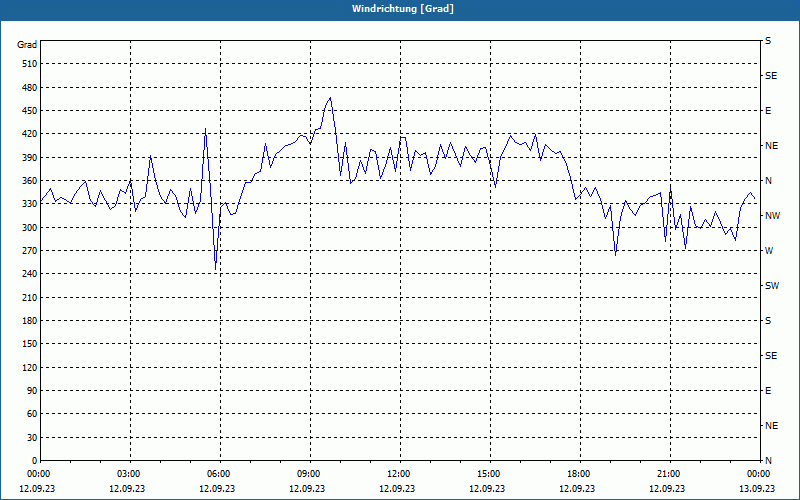This screenshot has height=500, width=800.
Task: Click the blue line's lowest dip before 06:00
Action: (x=215, y=269)
